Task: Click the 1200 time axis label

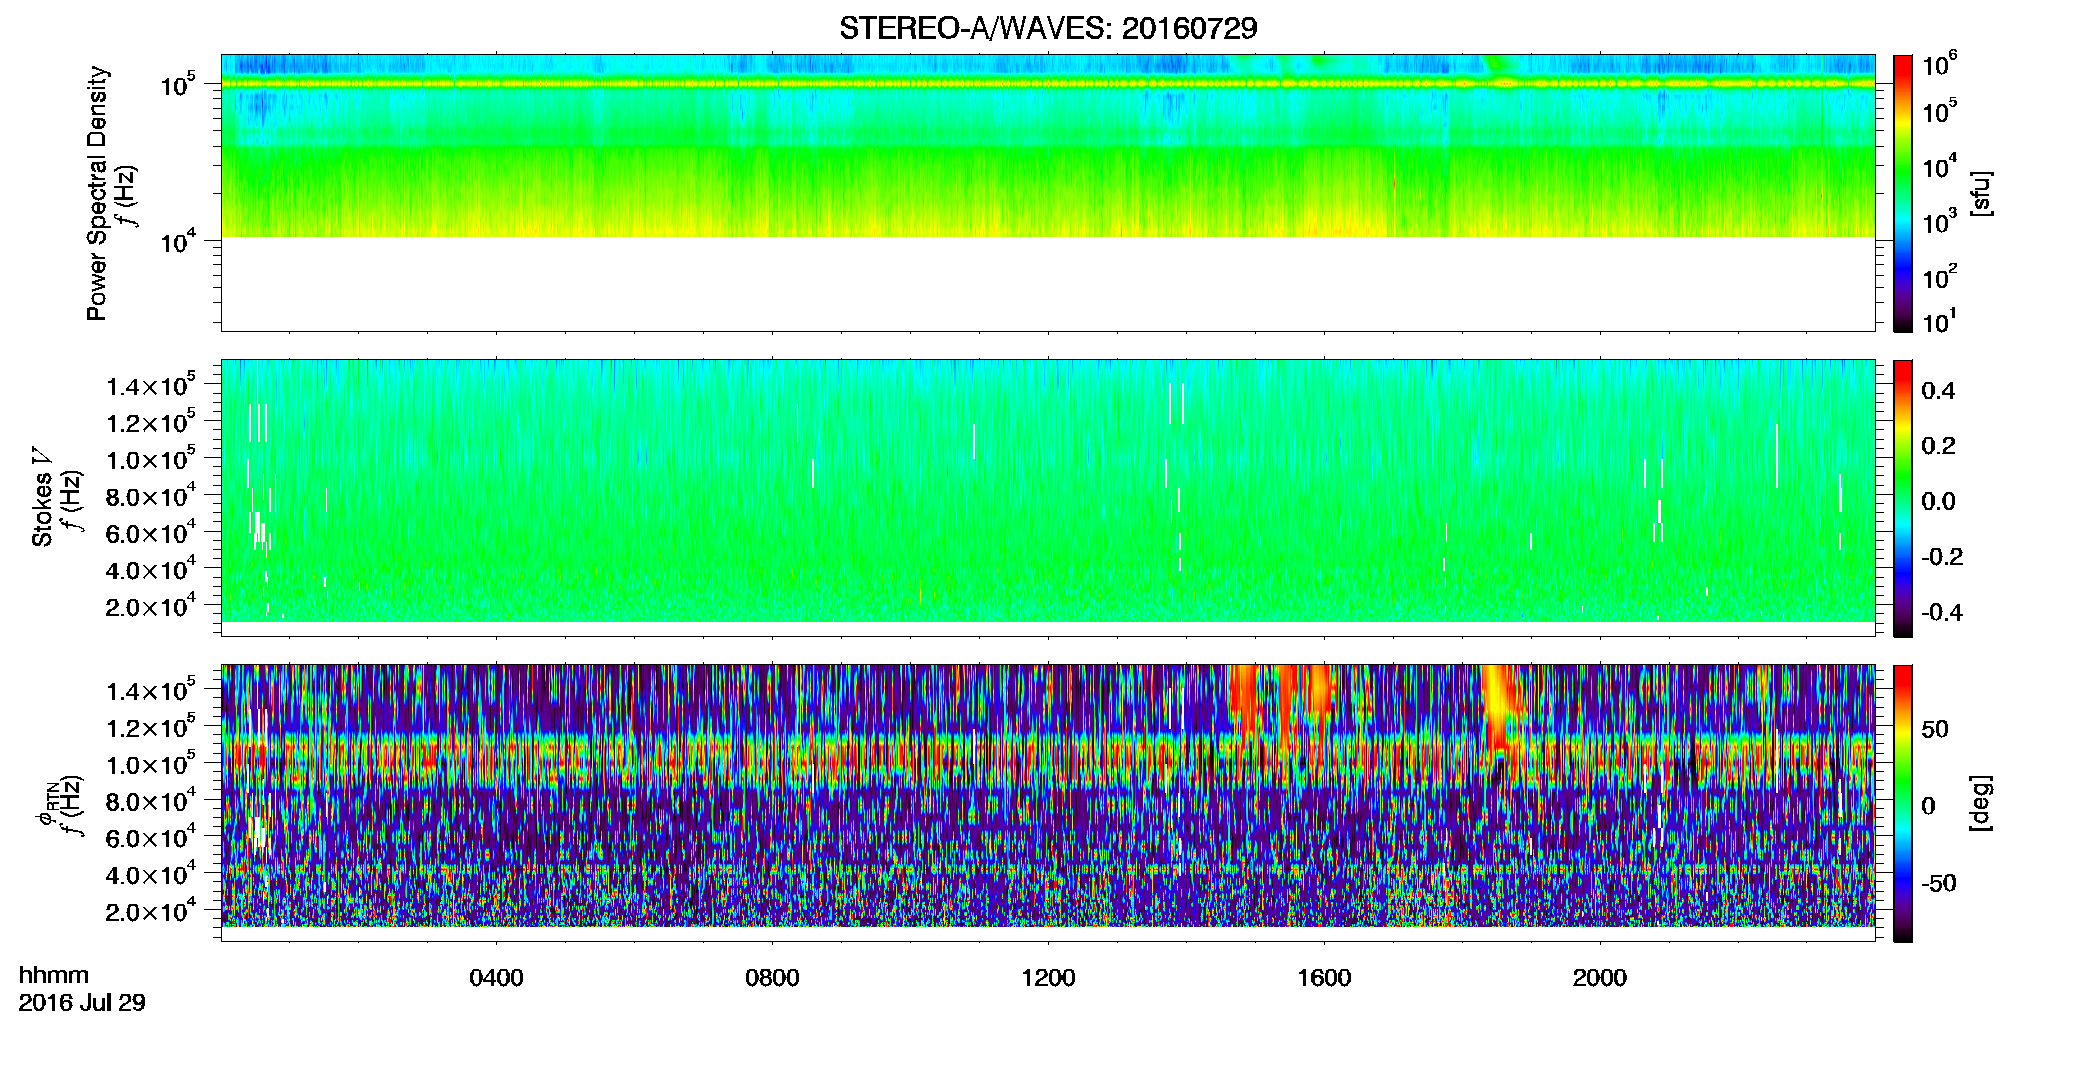Action: point(1048,977)
